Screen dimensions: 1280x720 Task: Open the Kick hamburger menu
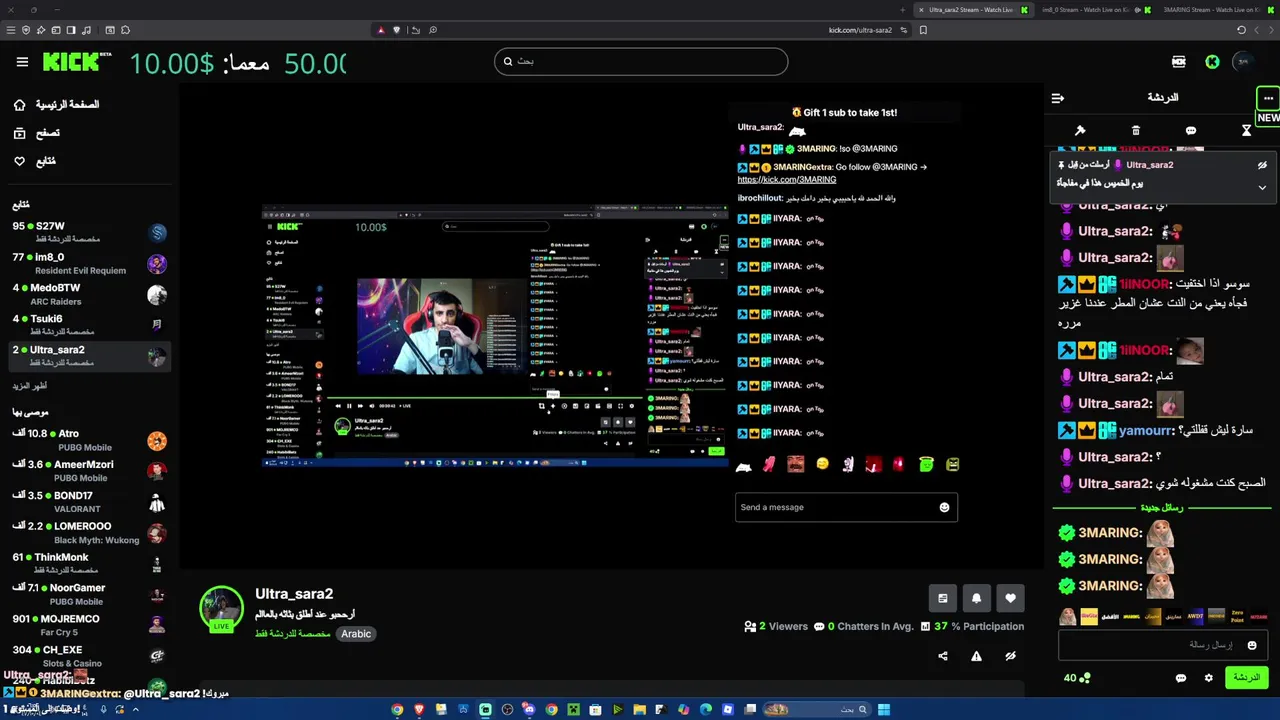coord(22,62)
